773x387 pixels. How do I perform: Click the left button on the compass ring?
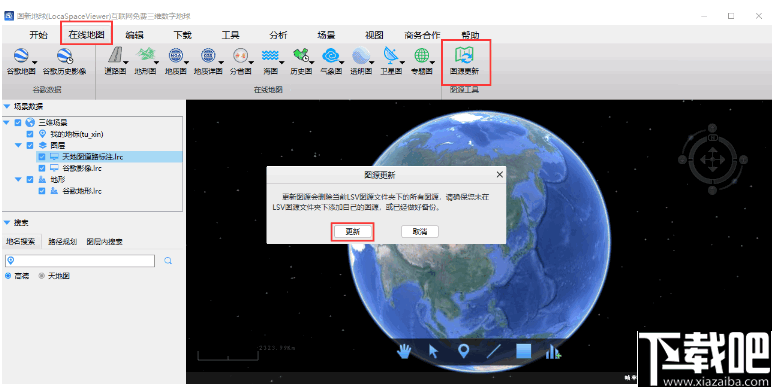tap(682, 160)
